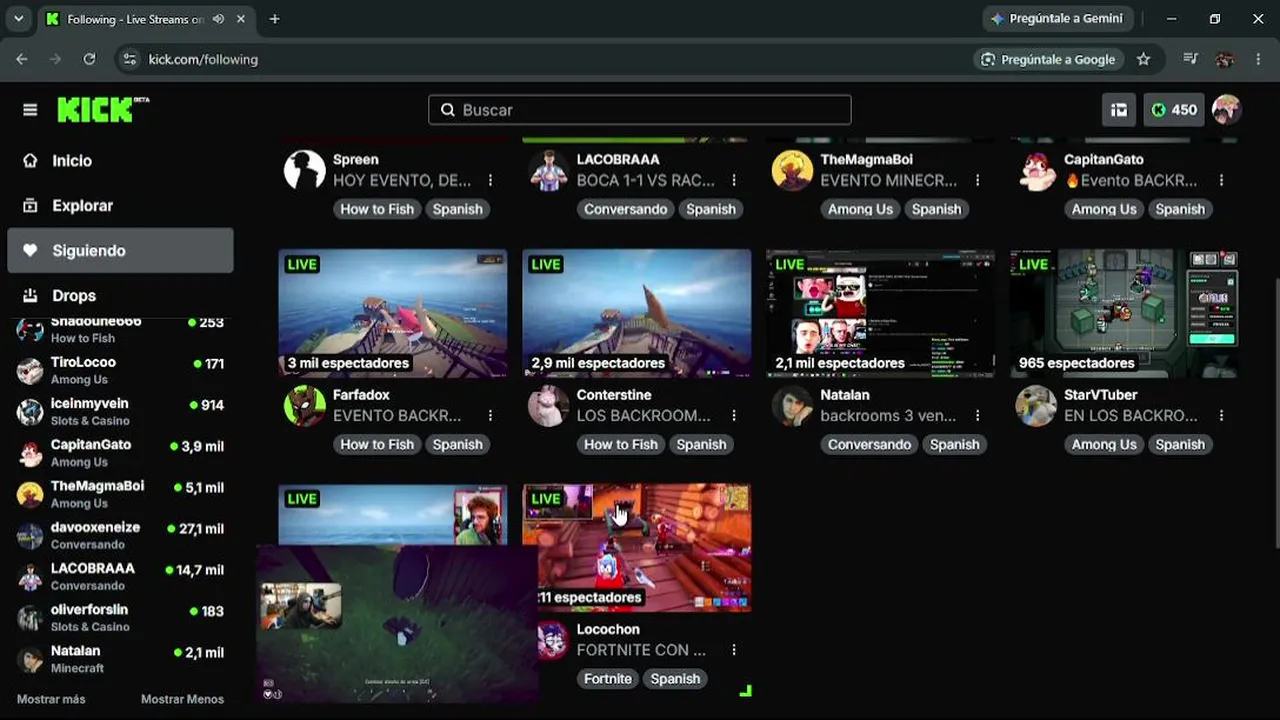Open options menu for Spreen stream
1280x720 pixels.
[490, 181]
